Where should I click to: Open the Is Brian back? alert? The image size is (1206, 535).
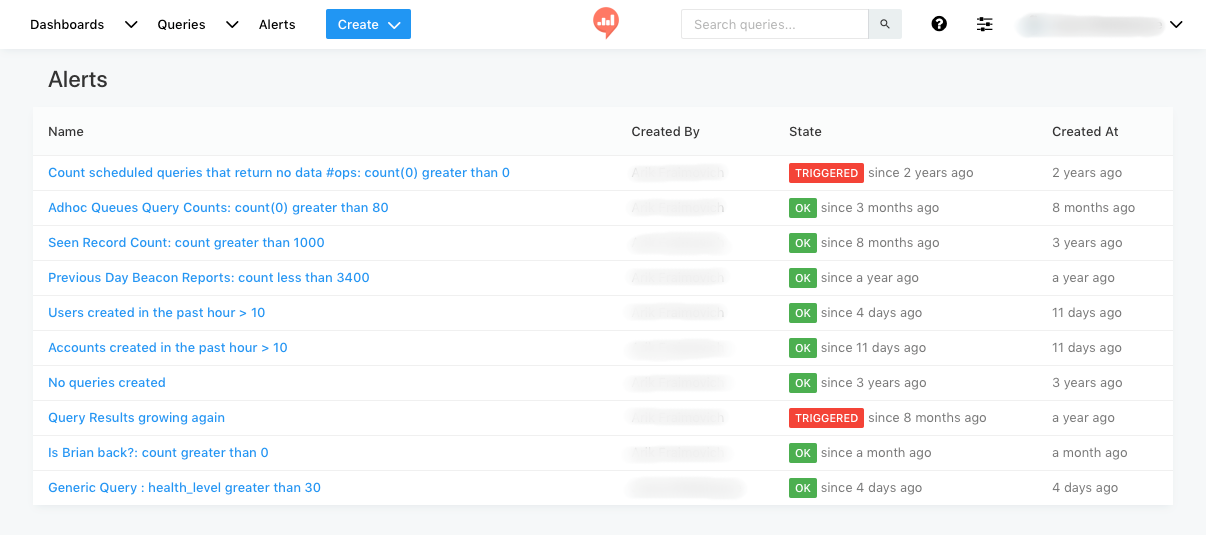coord(158,453)
